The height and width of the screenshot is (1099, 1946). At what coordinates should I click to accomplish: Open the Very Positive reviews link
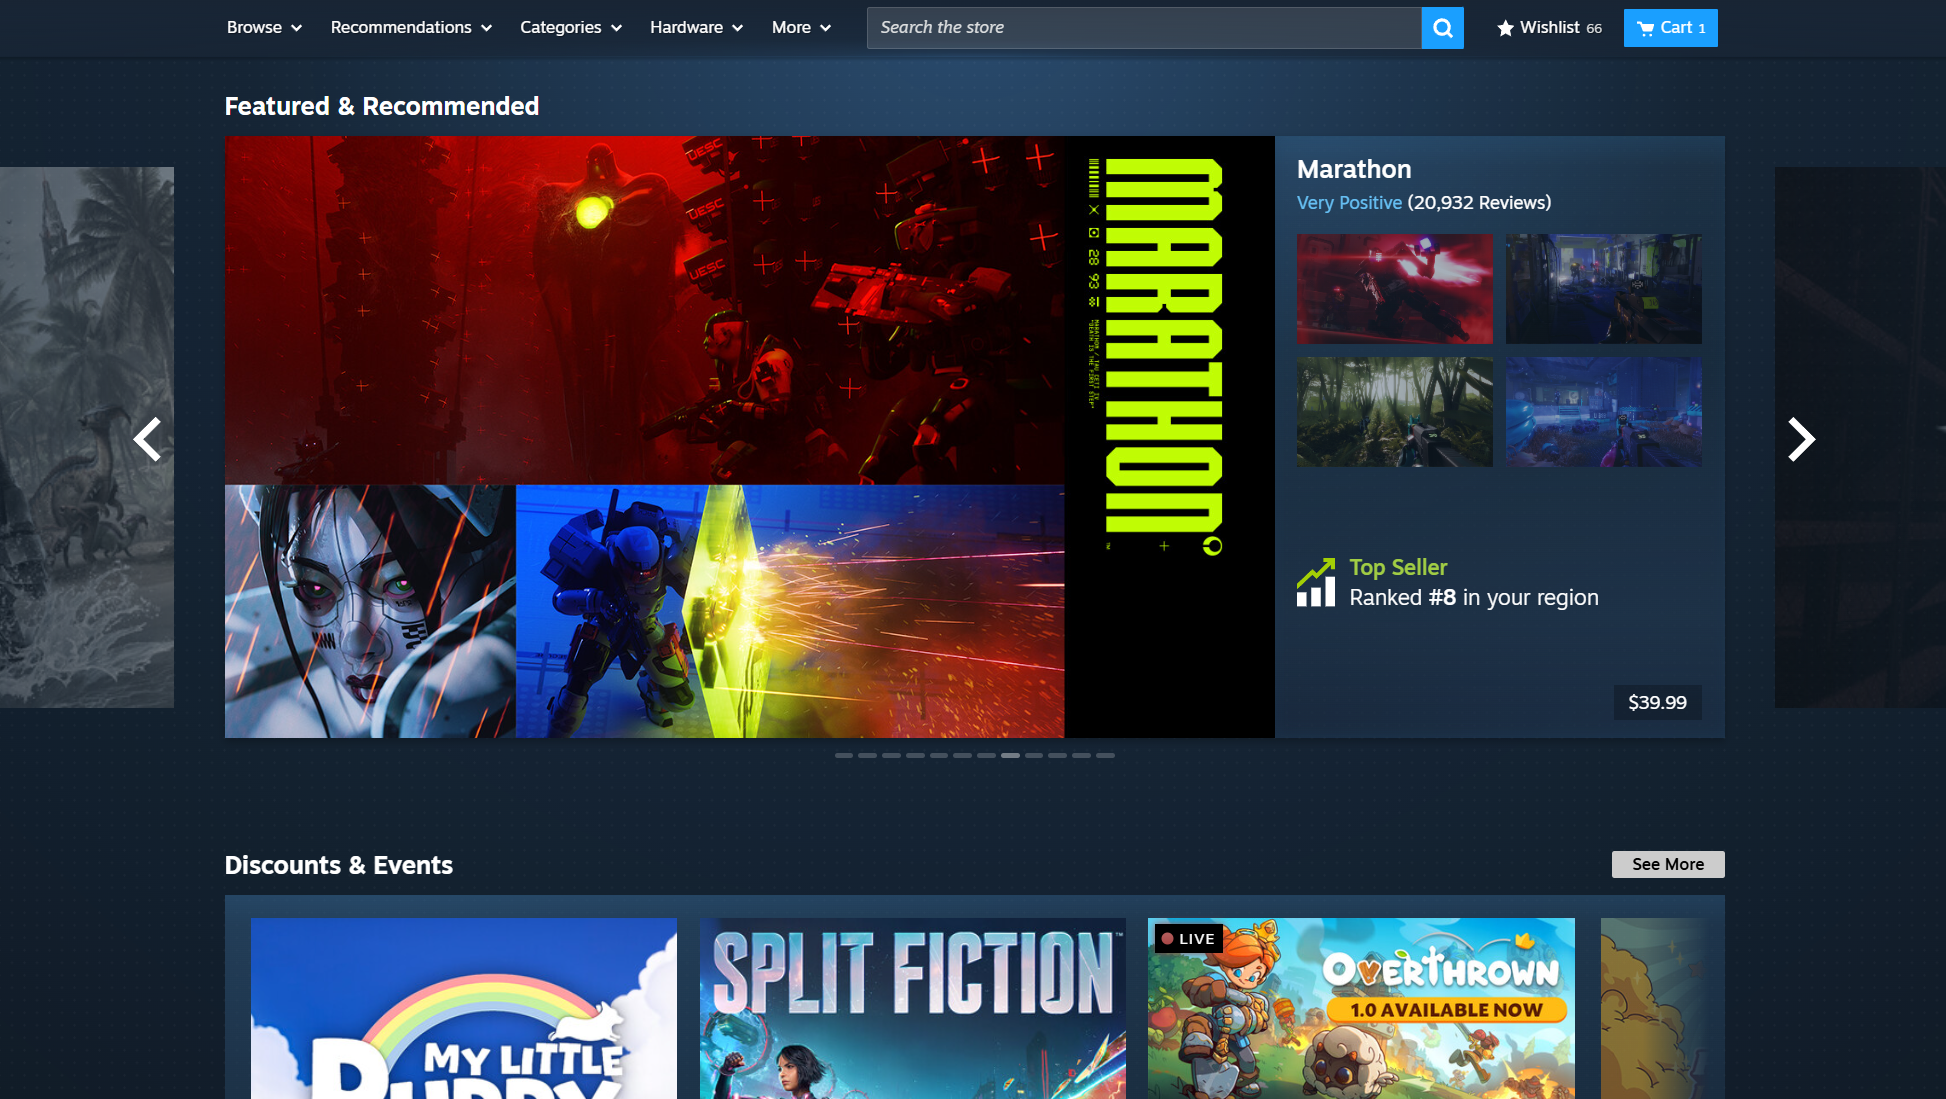(x=1349, y=202)
